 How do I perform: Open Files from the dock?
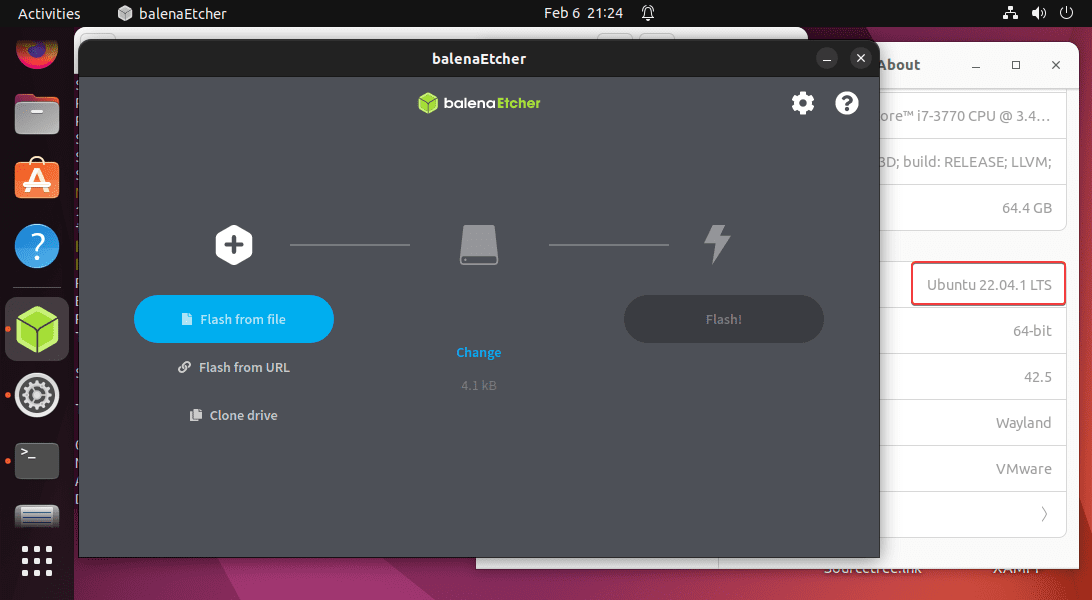click(37, 114)
